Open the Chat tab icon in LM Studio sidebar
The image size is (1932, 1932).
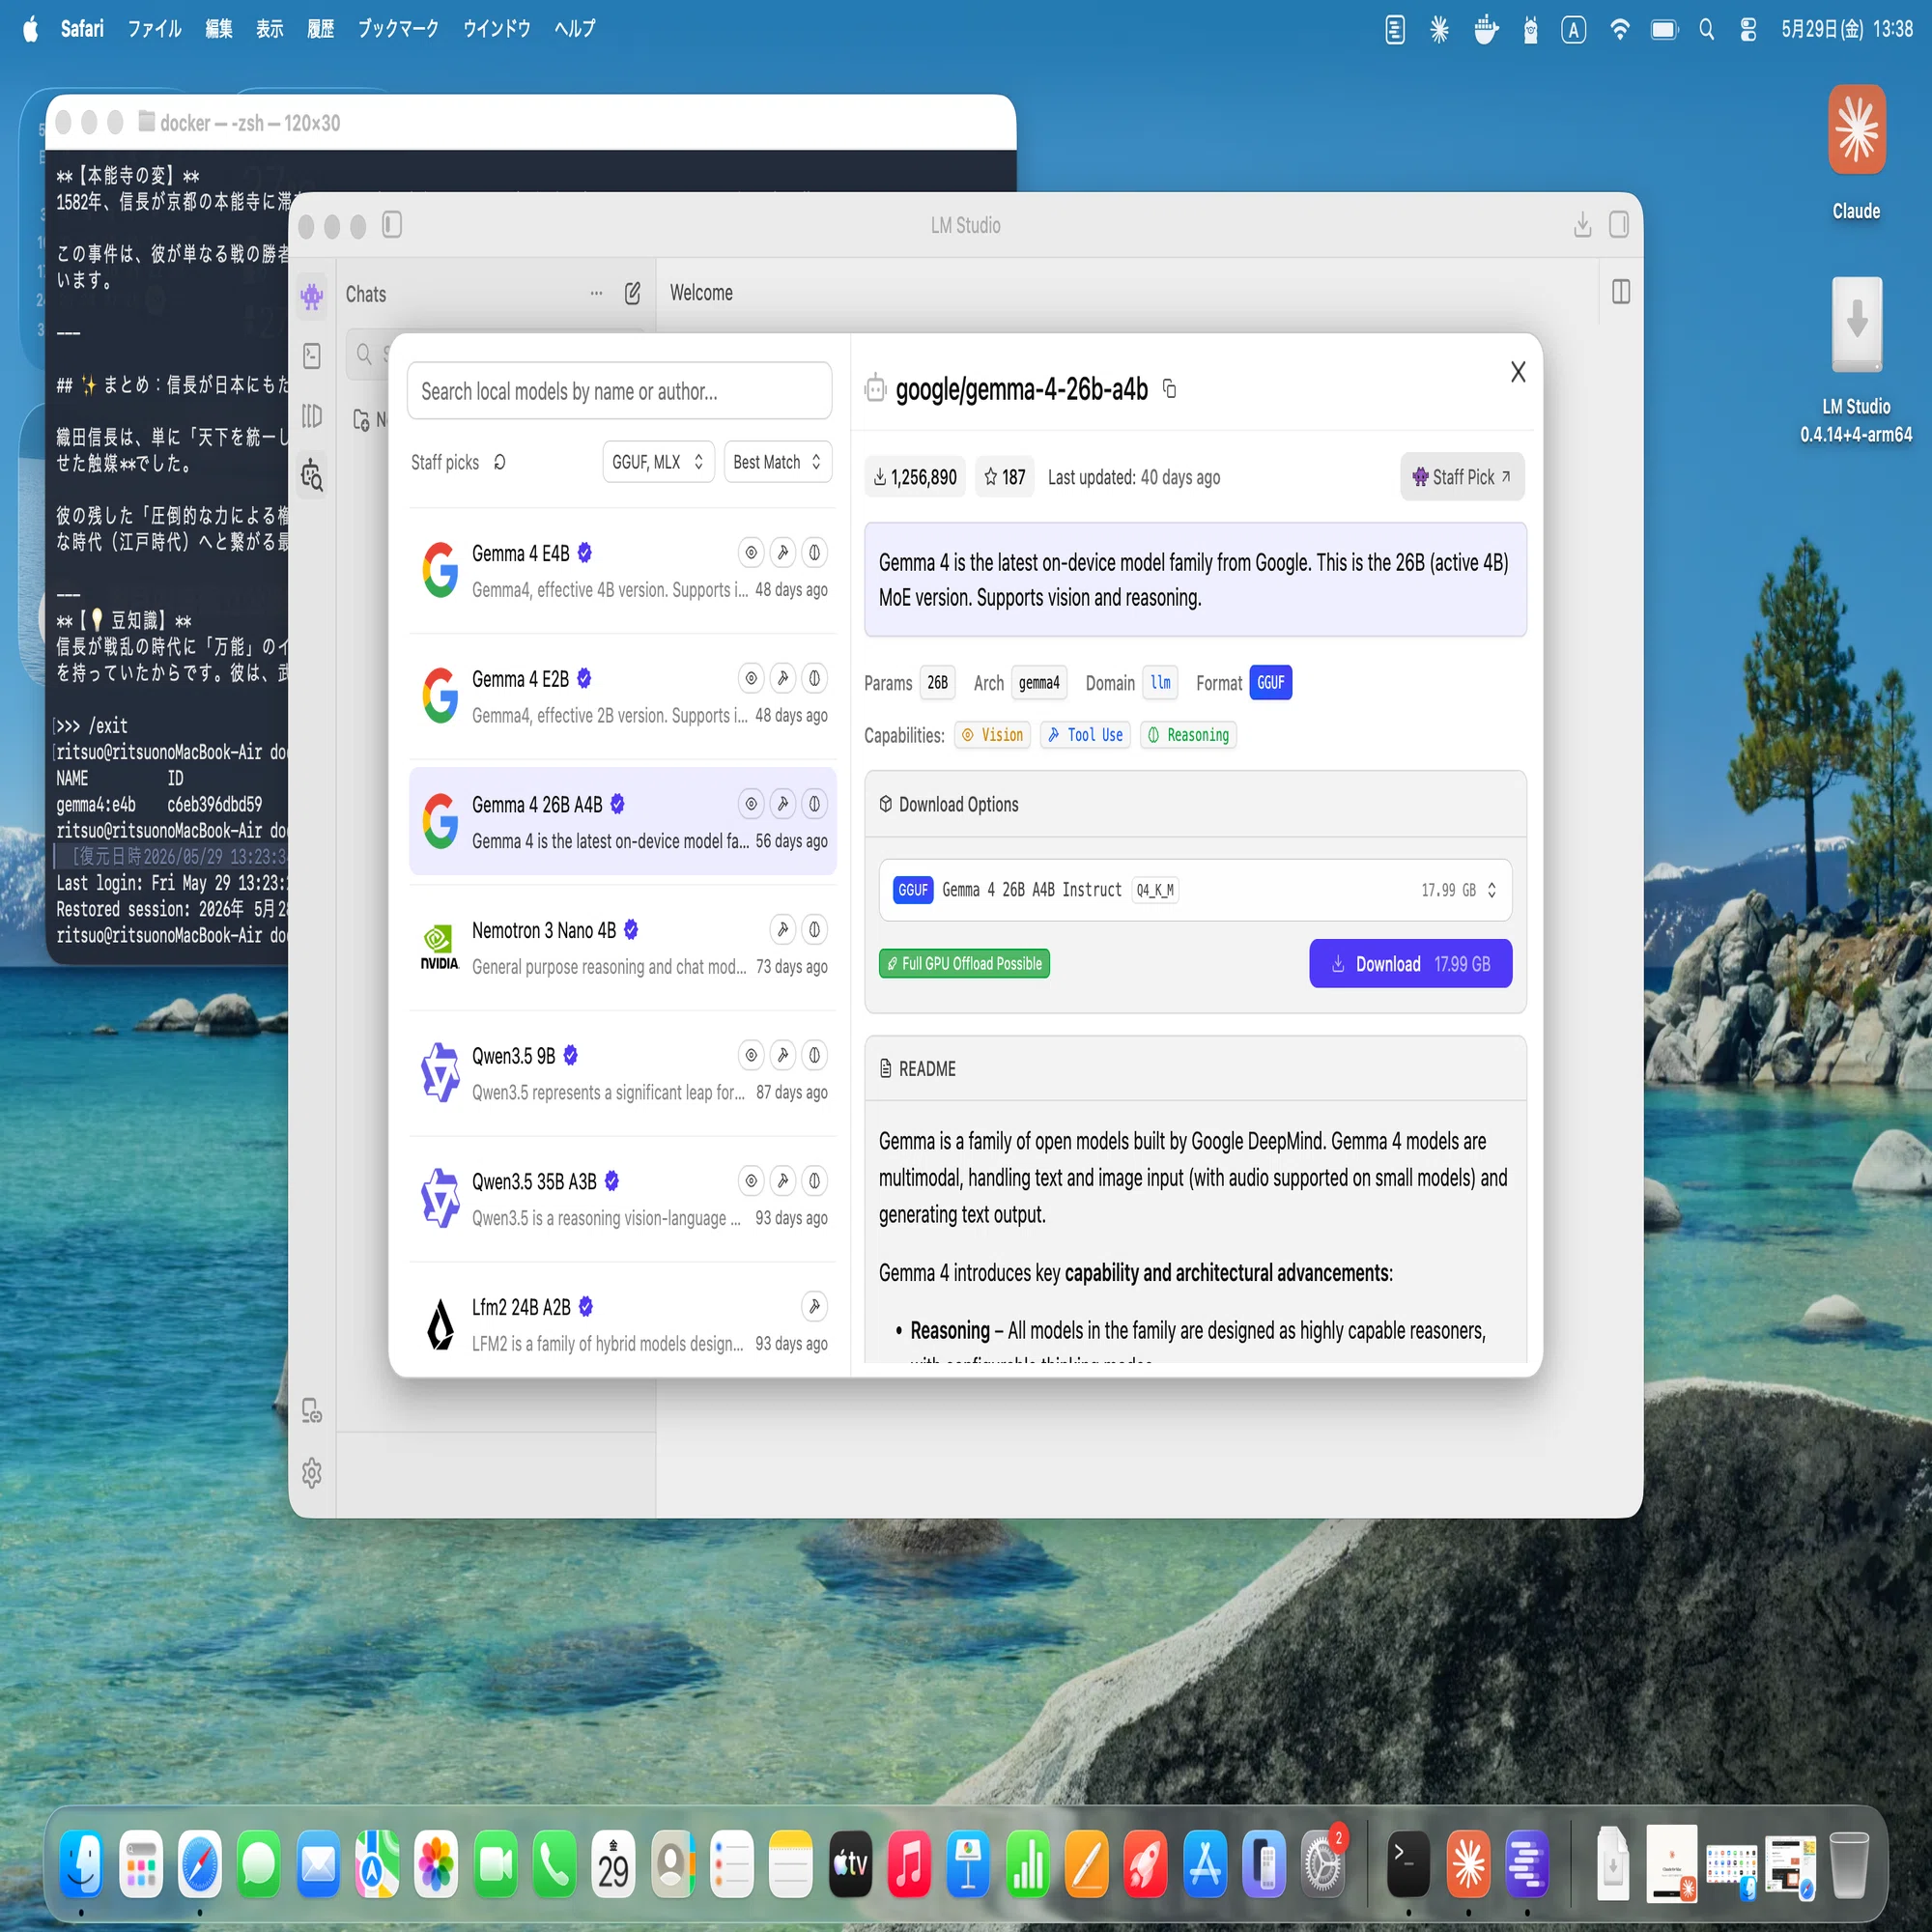pyautogui.click(x=312, y=296)
